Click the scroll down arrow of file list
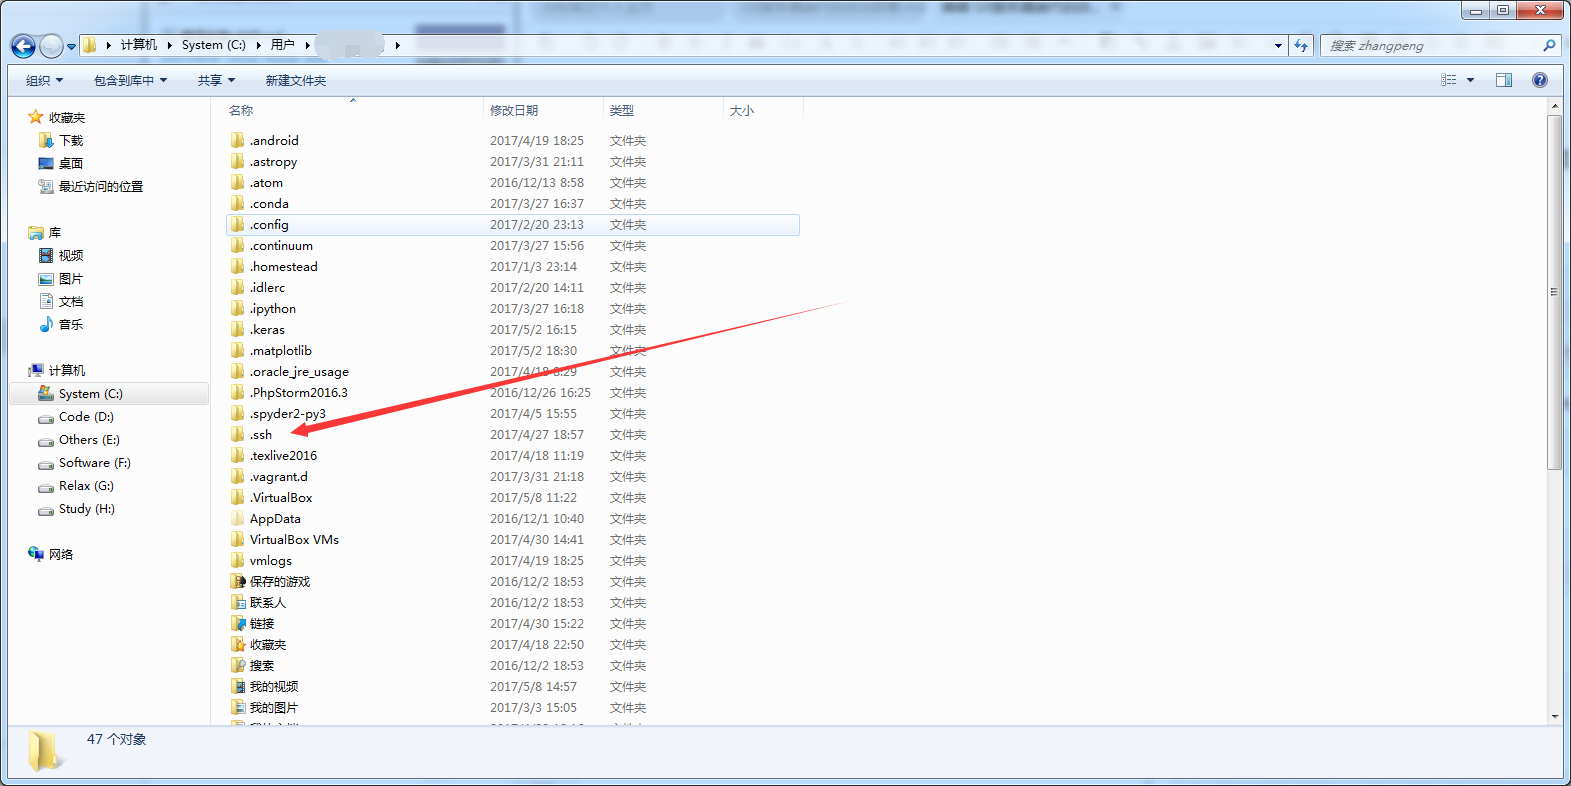 coord(1554,717)
